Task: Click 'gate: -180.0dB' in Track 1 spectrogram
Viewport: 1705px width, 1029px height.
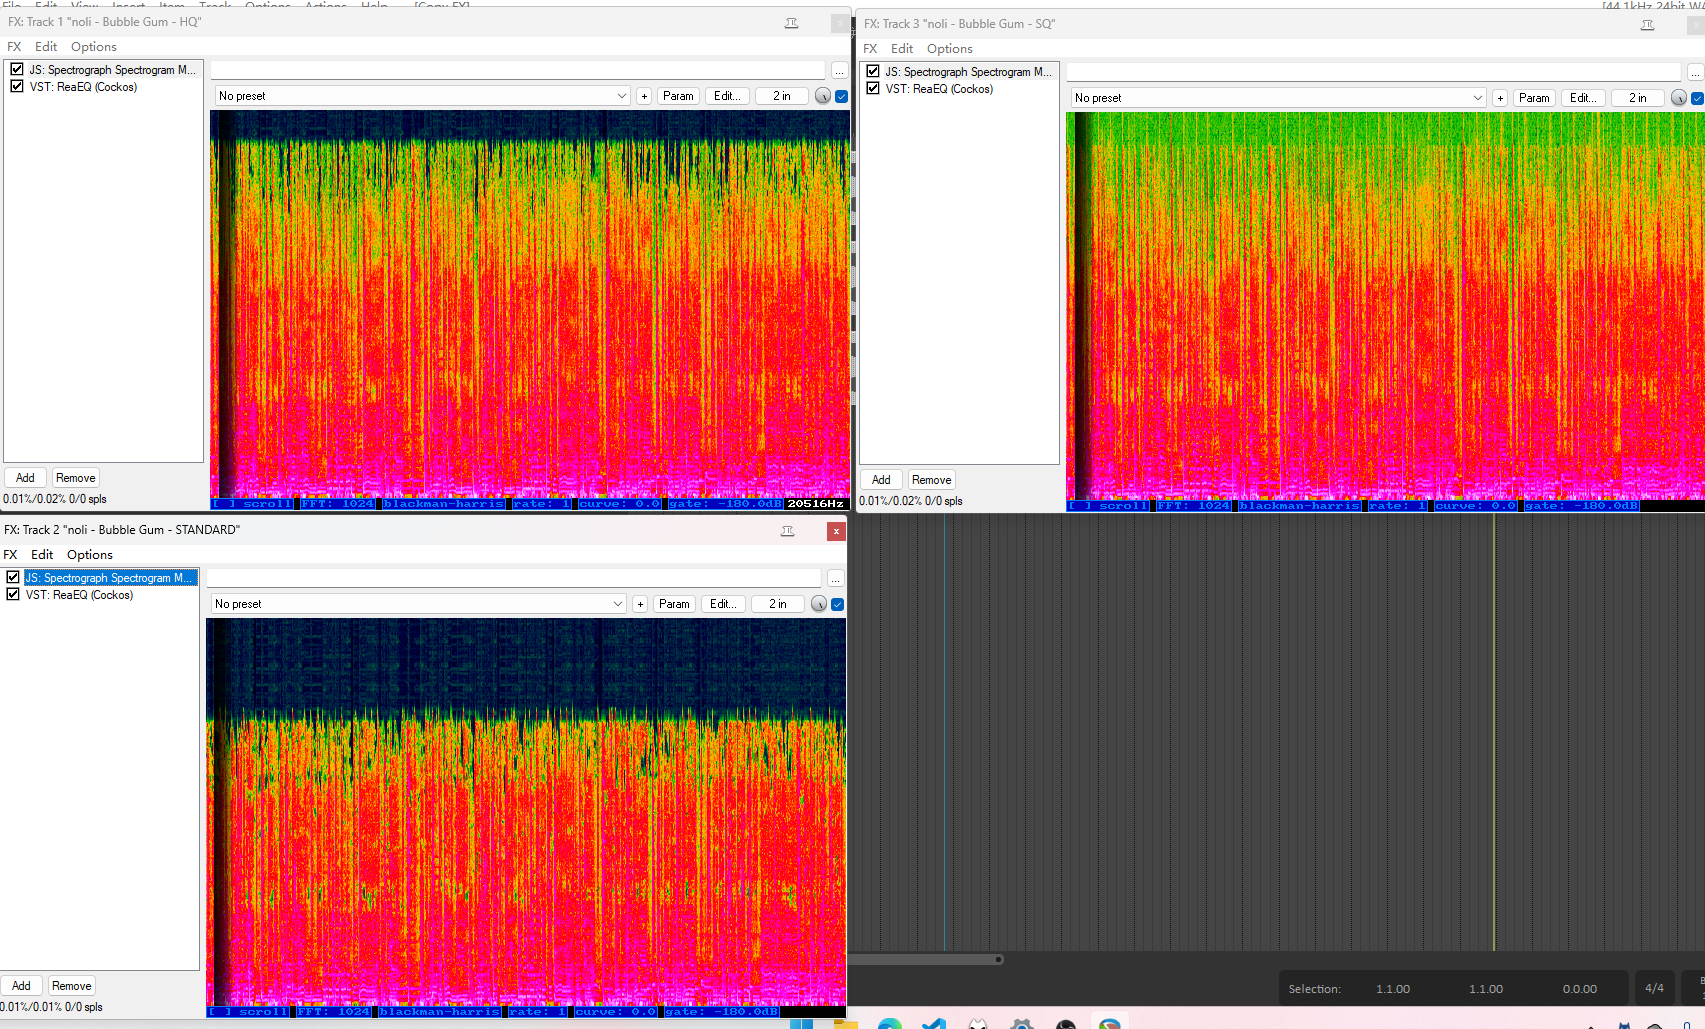Action: [x=725, y=504]
